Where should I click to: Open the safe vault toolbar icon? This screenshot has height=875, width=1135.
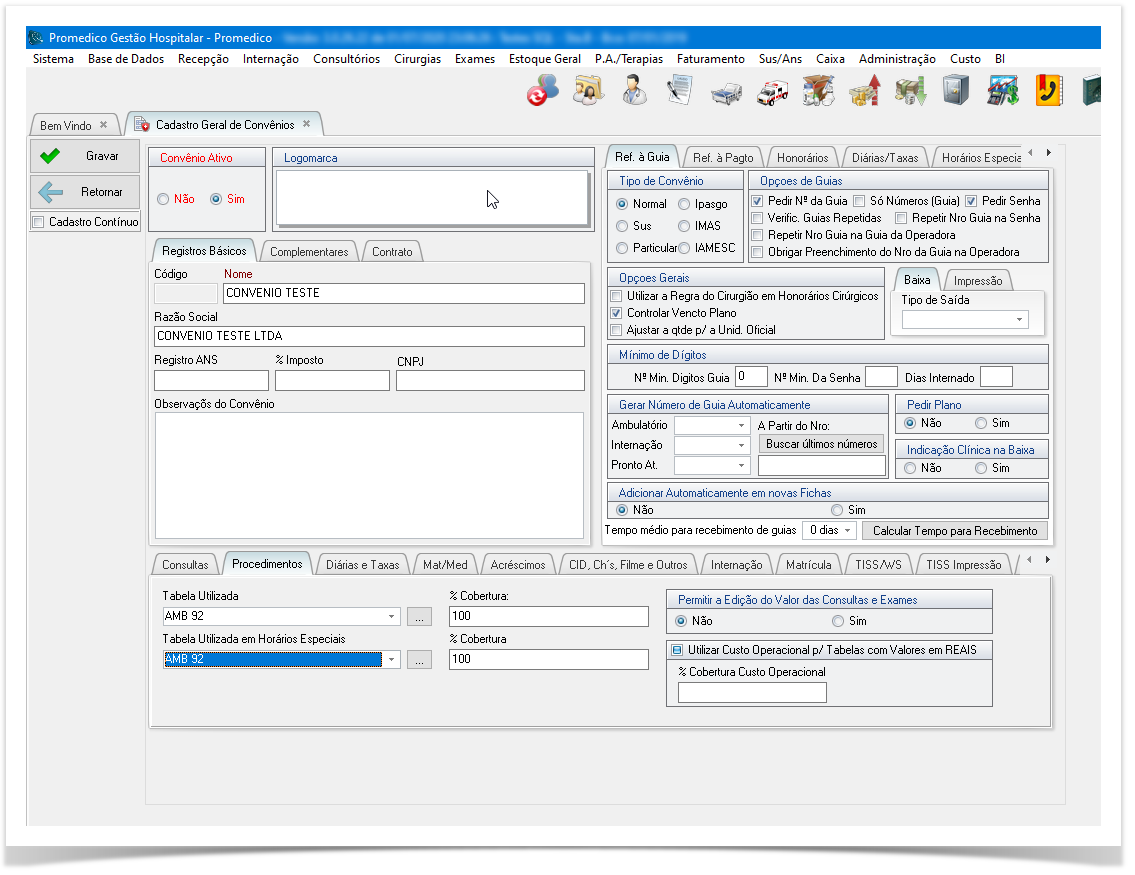(956, 91)
